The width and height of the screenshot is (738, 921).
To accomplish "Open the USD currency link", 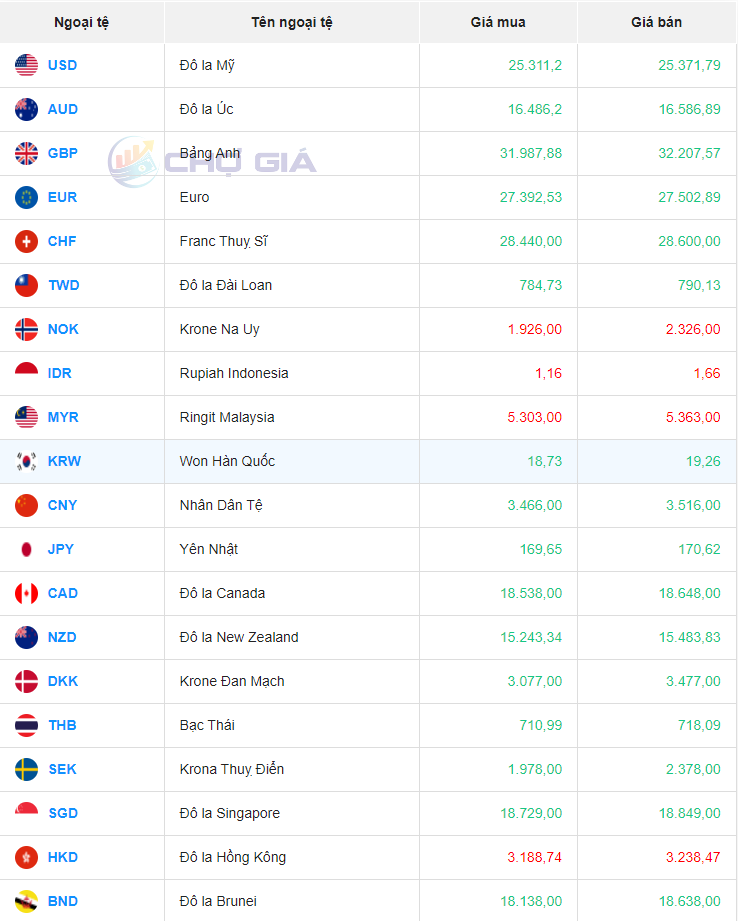I will tap(62, 66).
